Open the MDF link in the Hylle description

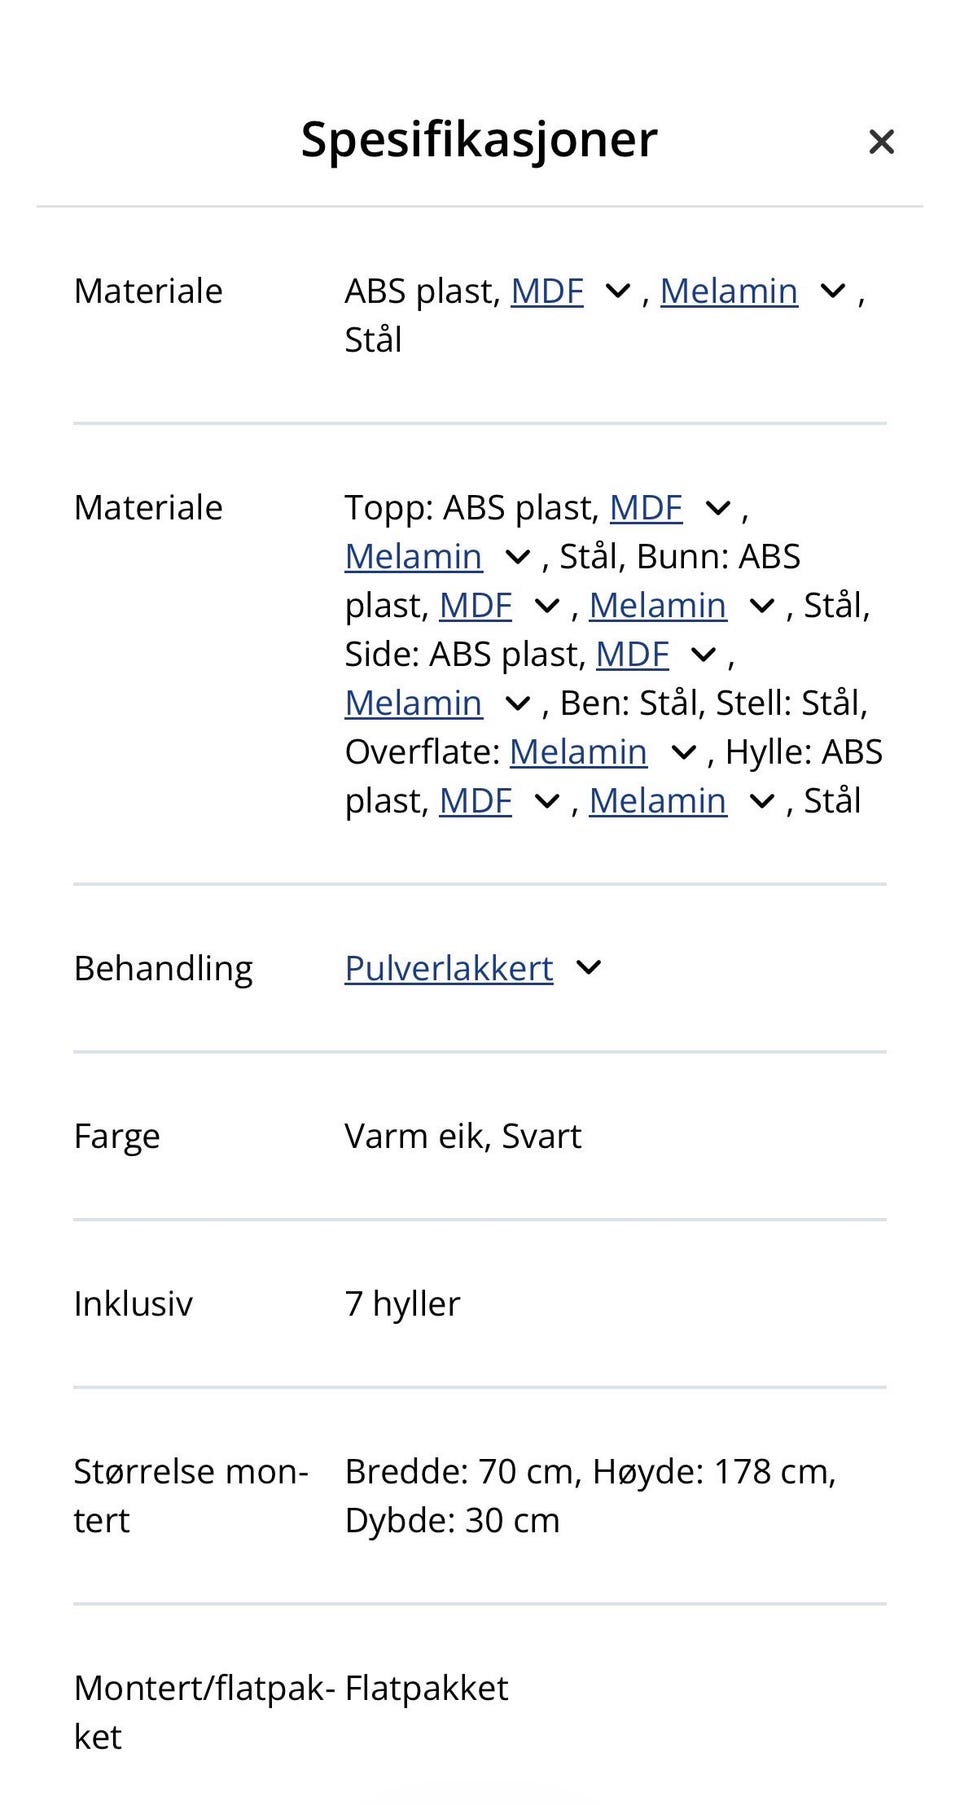(475, 800)
